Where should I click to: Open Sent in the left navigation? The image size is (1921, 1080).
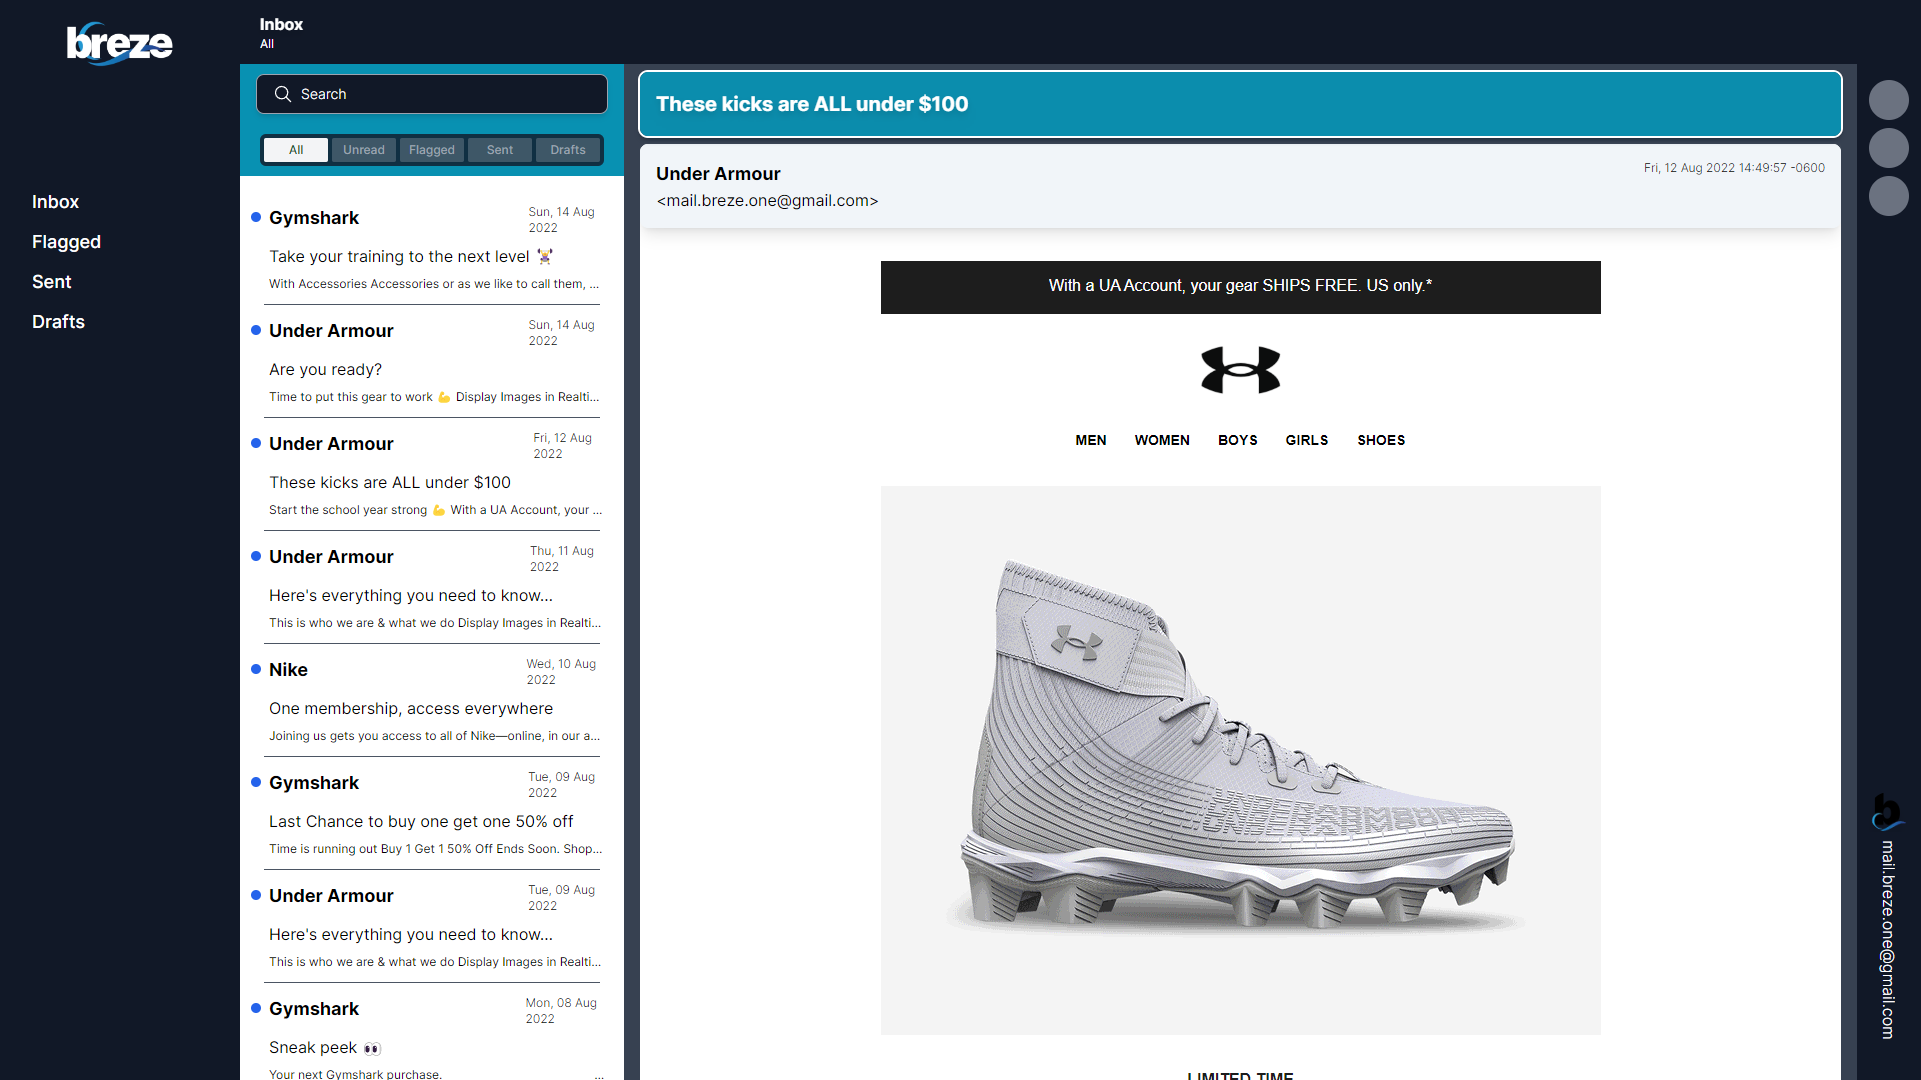point(51,282)
